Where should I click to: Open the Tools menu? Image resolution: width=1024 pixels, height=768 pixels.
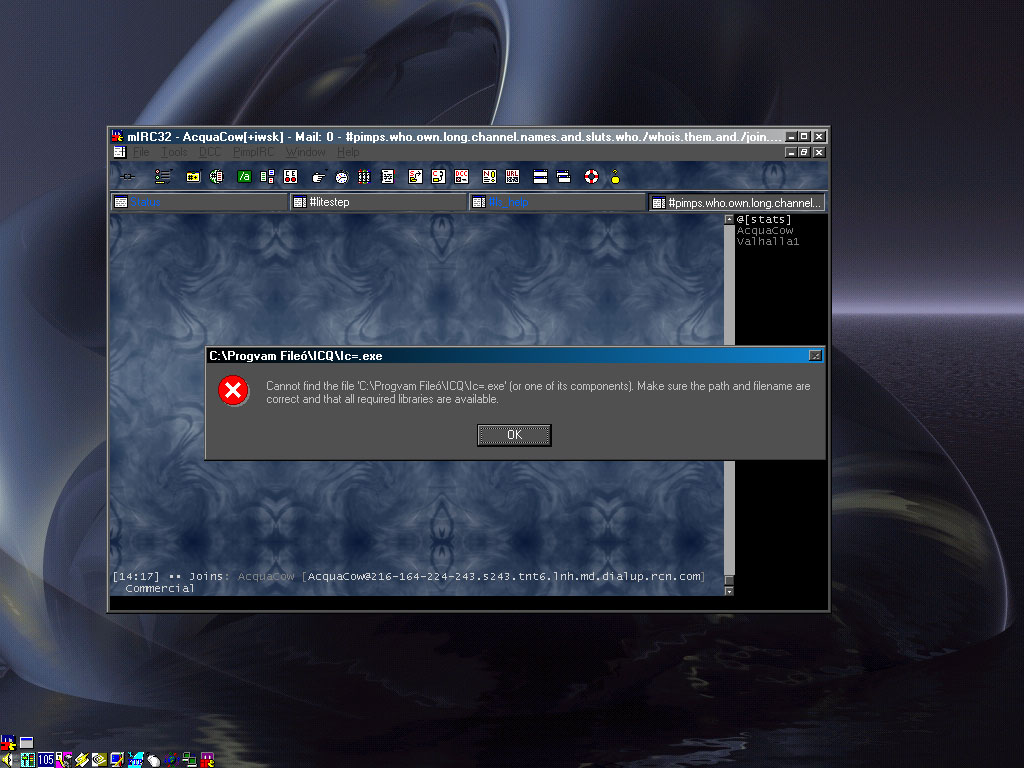pyautogui.click(x=174, y=152)
